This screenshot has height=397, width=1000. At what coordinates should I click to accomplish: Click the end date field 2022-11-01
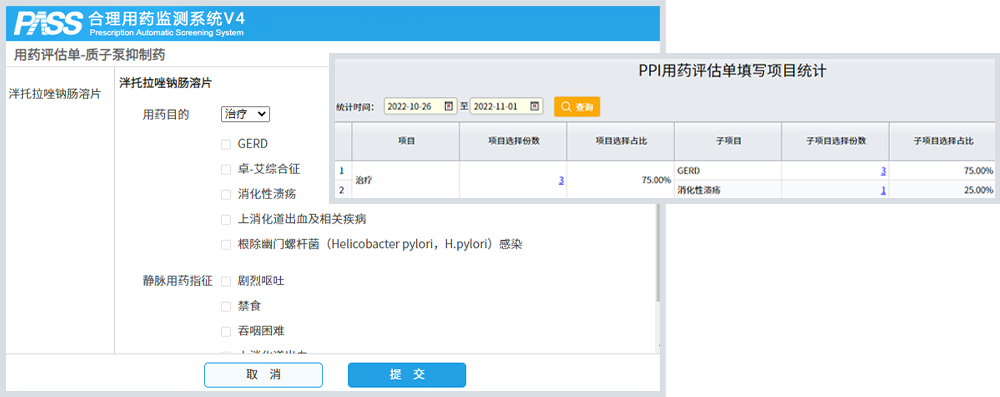point(506,106)
